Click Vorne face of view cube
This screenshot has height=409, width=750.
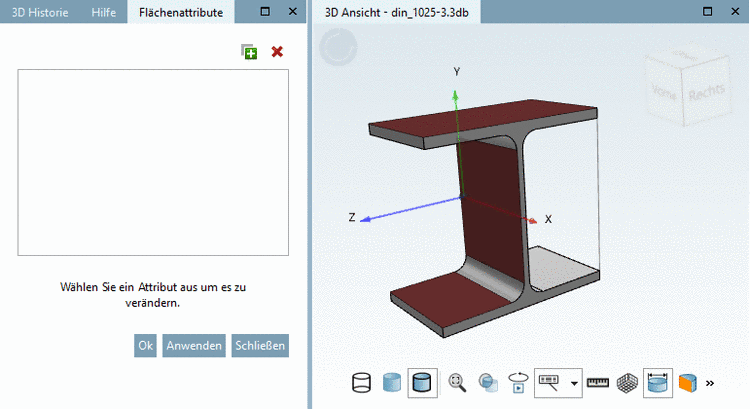(x=664, y=91)
